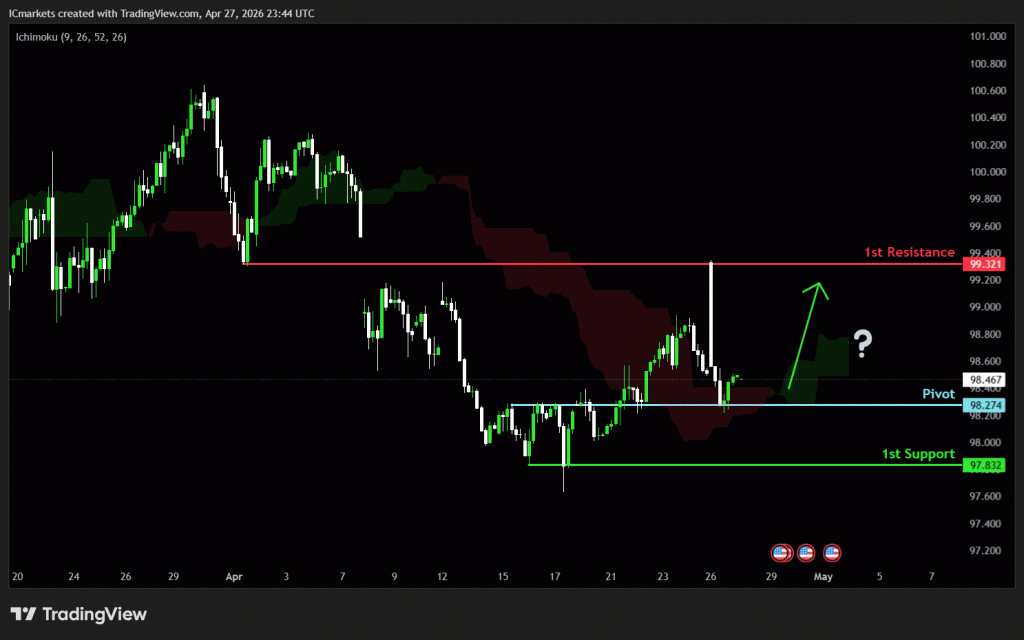The image size is (1024, 640).
Task: Click the white question mark on chart
Action: [x=862, y=343]
